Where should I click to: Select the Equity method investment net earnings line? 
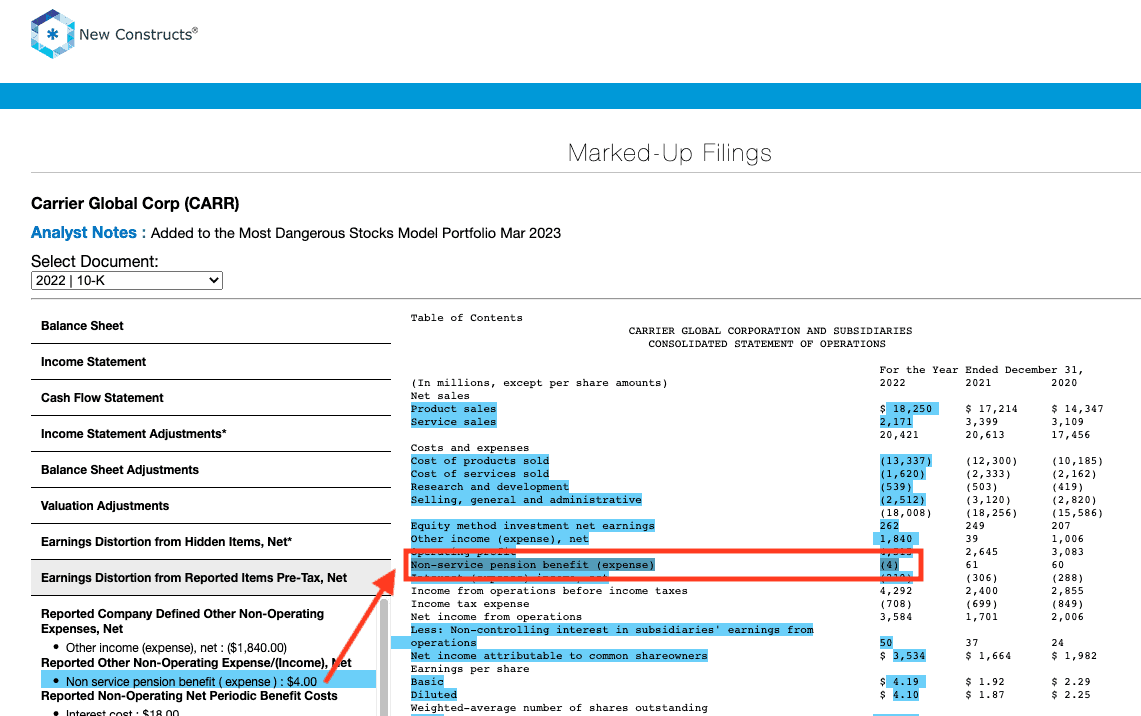(533, 526)
